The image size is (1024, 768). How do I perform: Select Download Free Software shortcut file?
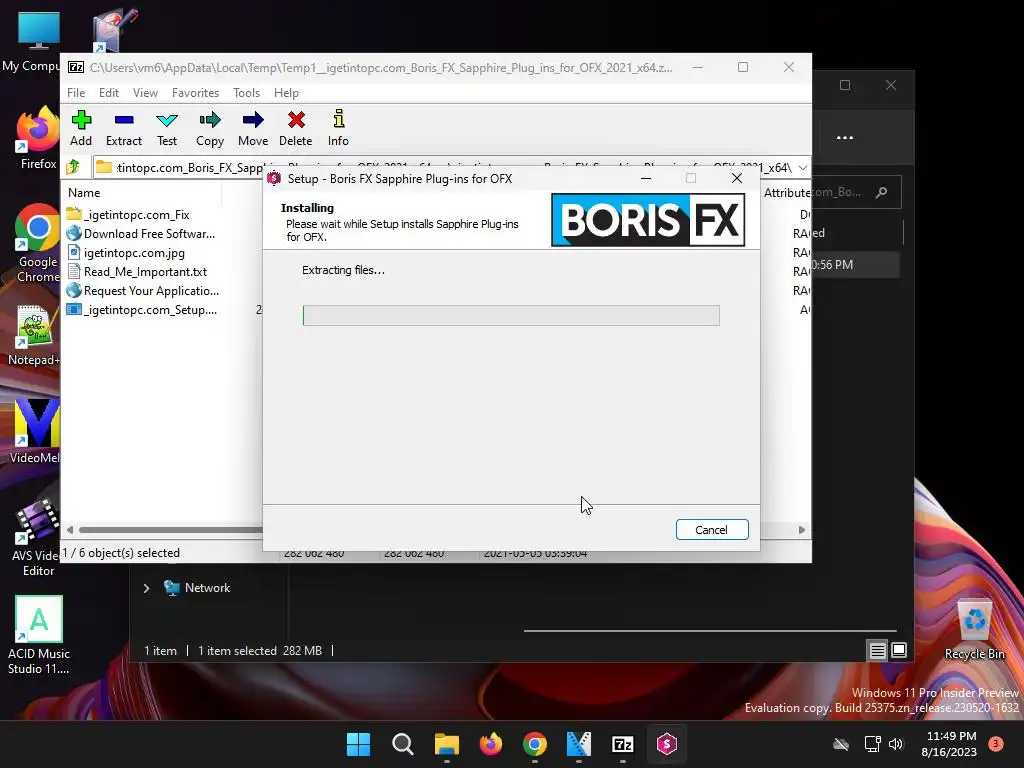[140, 234]
